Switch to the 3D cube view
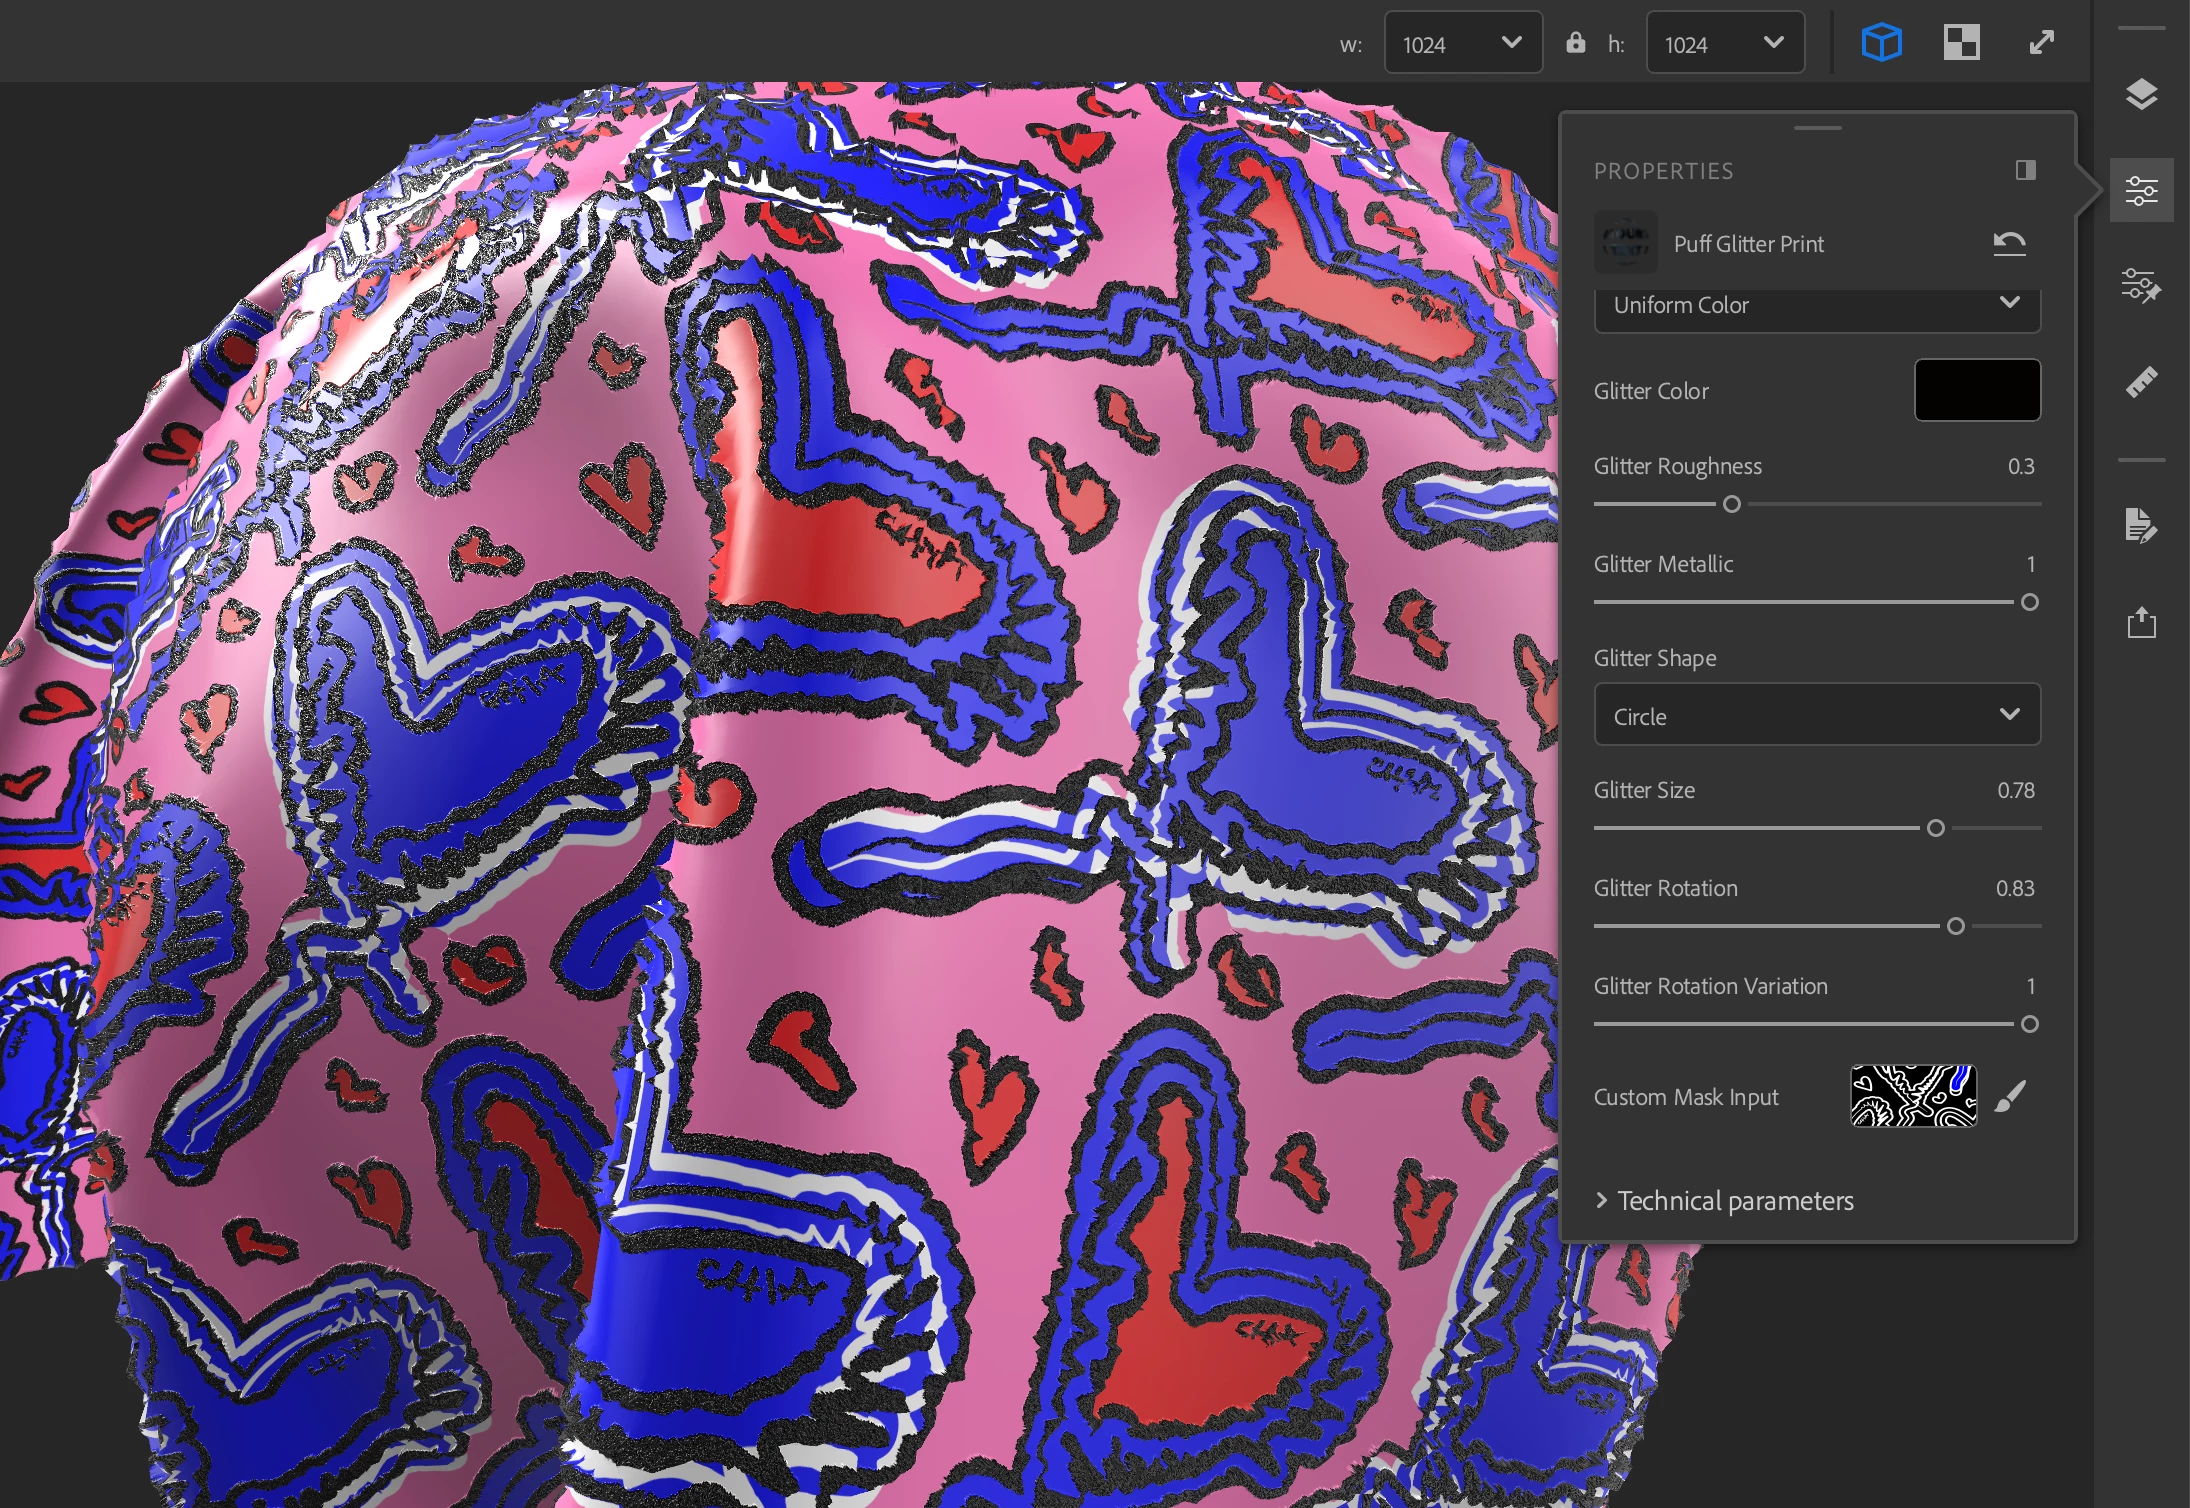 [1881, 43]
